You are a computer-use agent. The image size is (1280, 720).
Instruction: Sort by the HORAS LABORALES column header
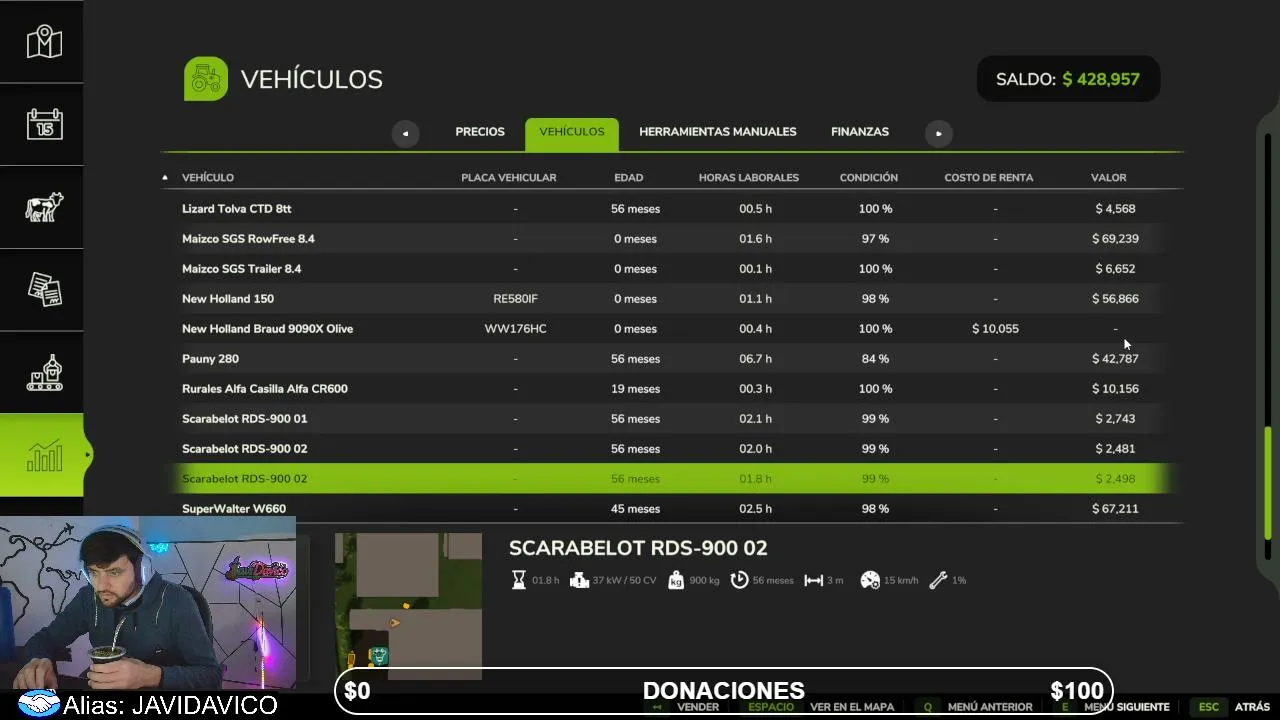coord(748,178)
